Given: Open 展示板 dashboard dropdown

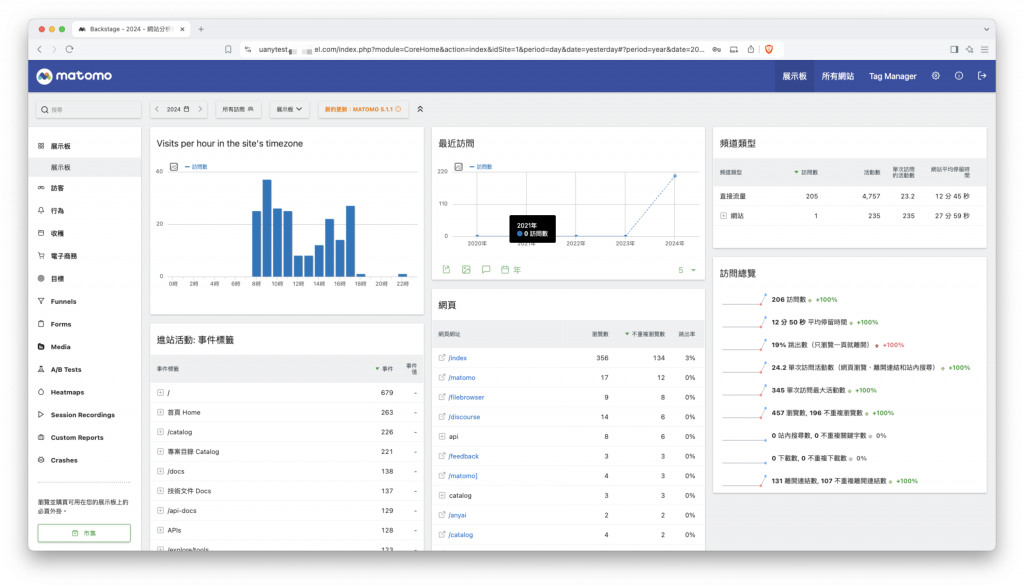Looking at the screenshot, I should pos(289,109).
